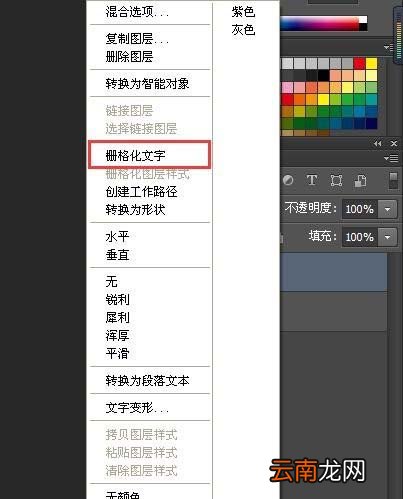Set text orientation to 水平

(x=117, y=237)
